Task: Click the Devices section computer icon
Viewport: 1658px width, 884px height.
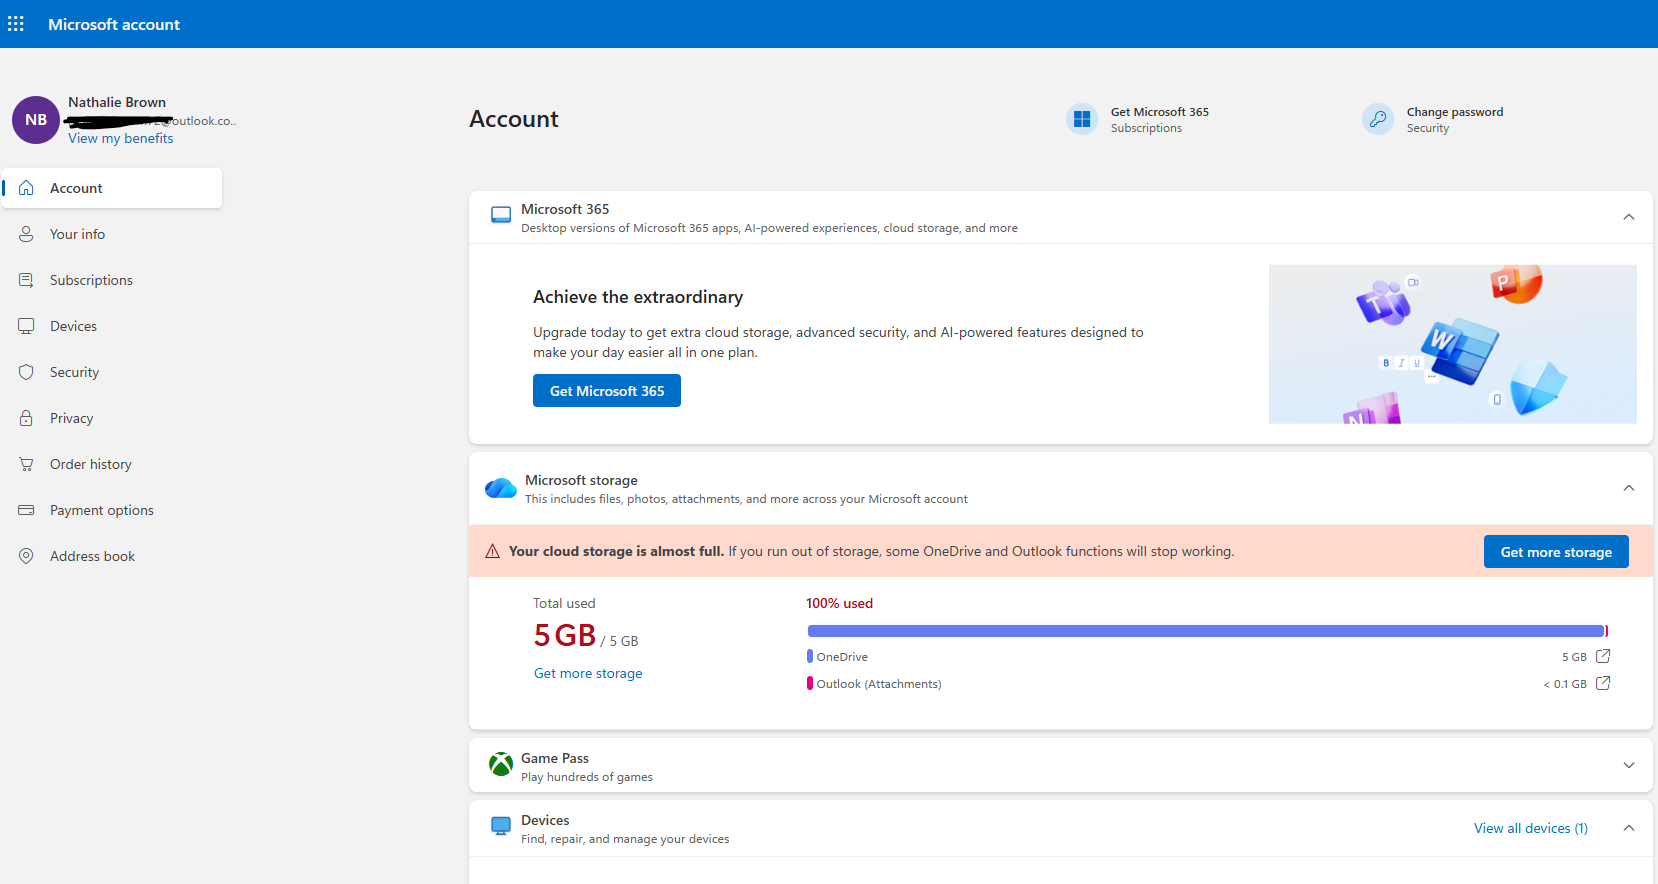Action: tap(501, 826)
